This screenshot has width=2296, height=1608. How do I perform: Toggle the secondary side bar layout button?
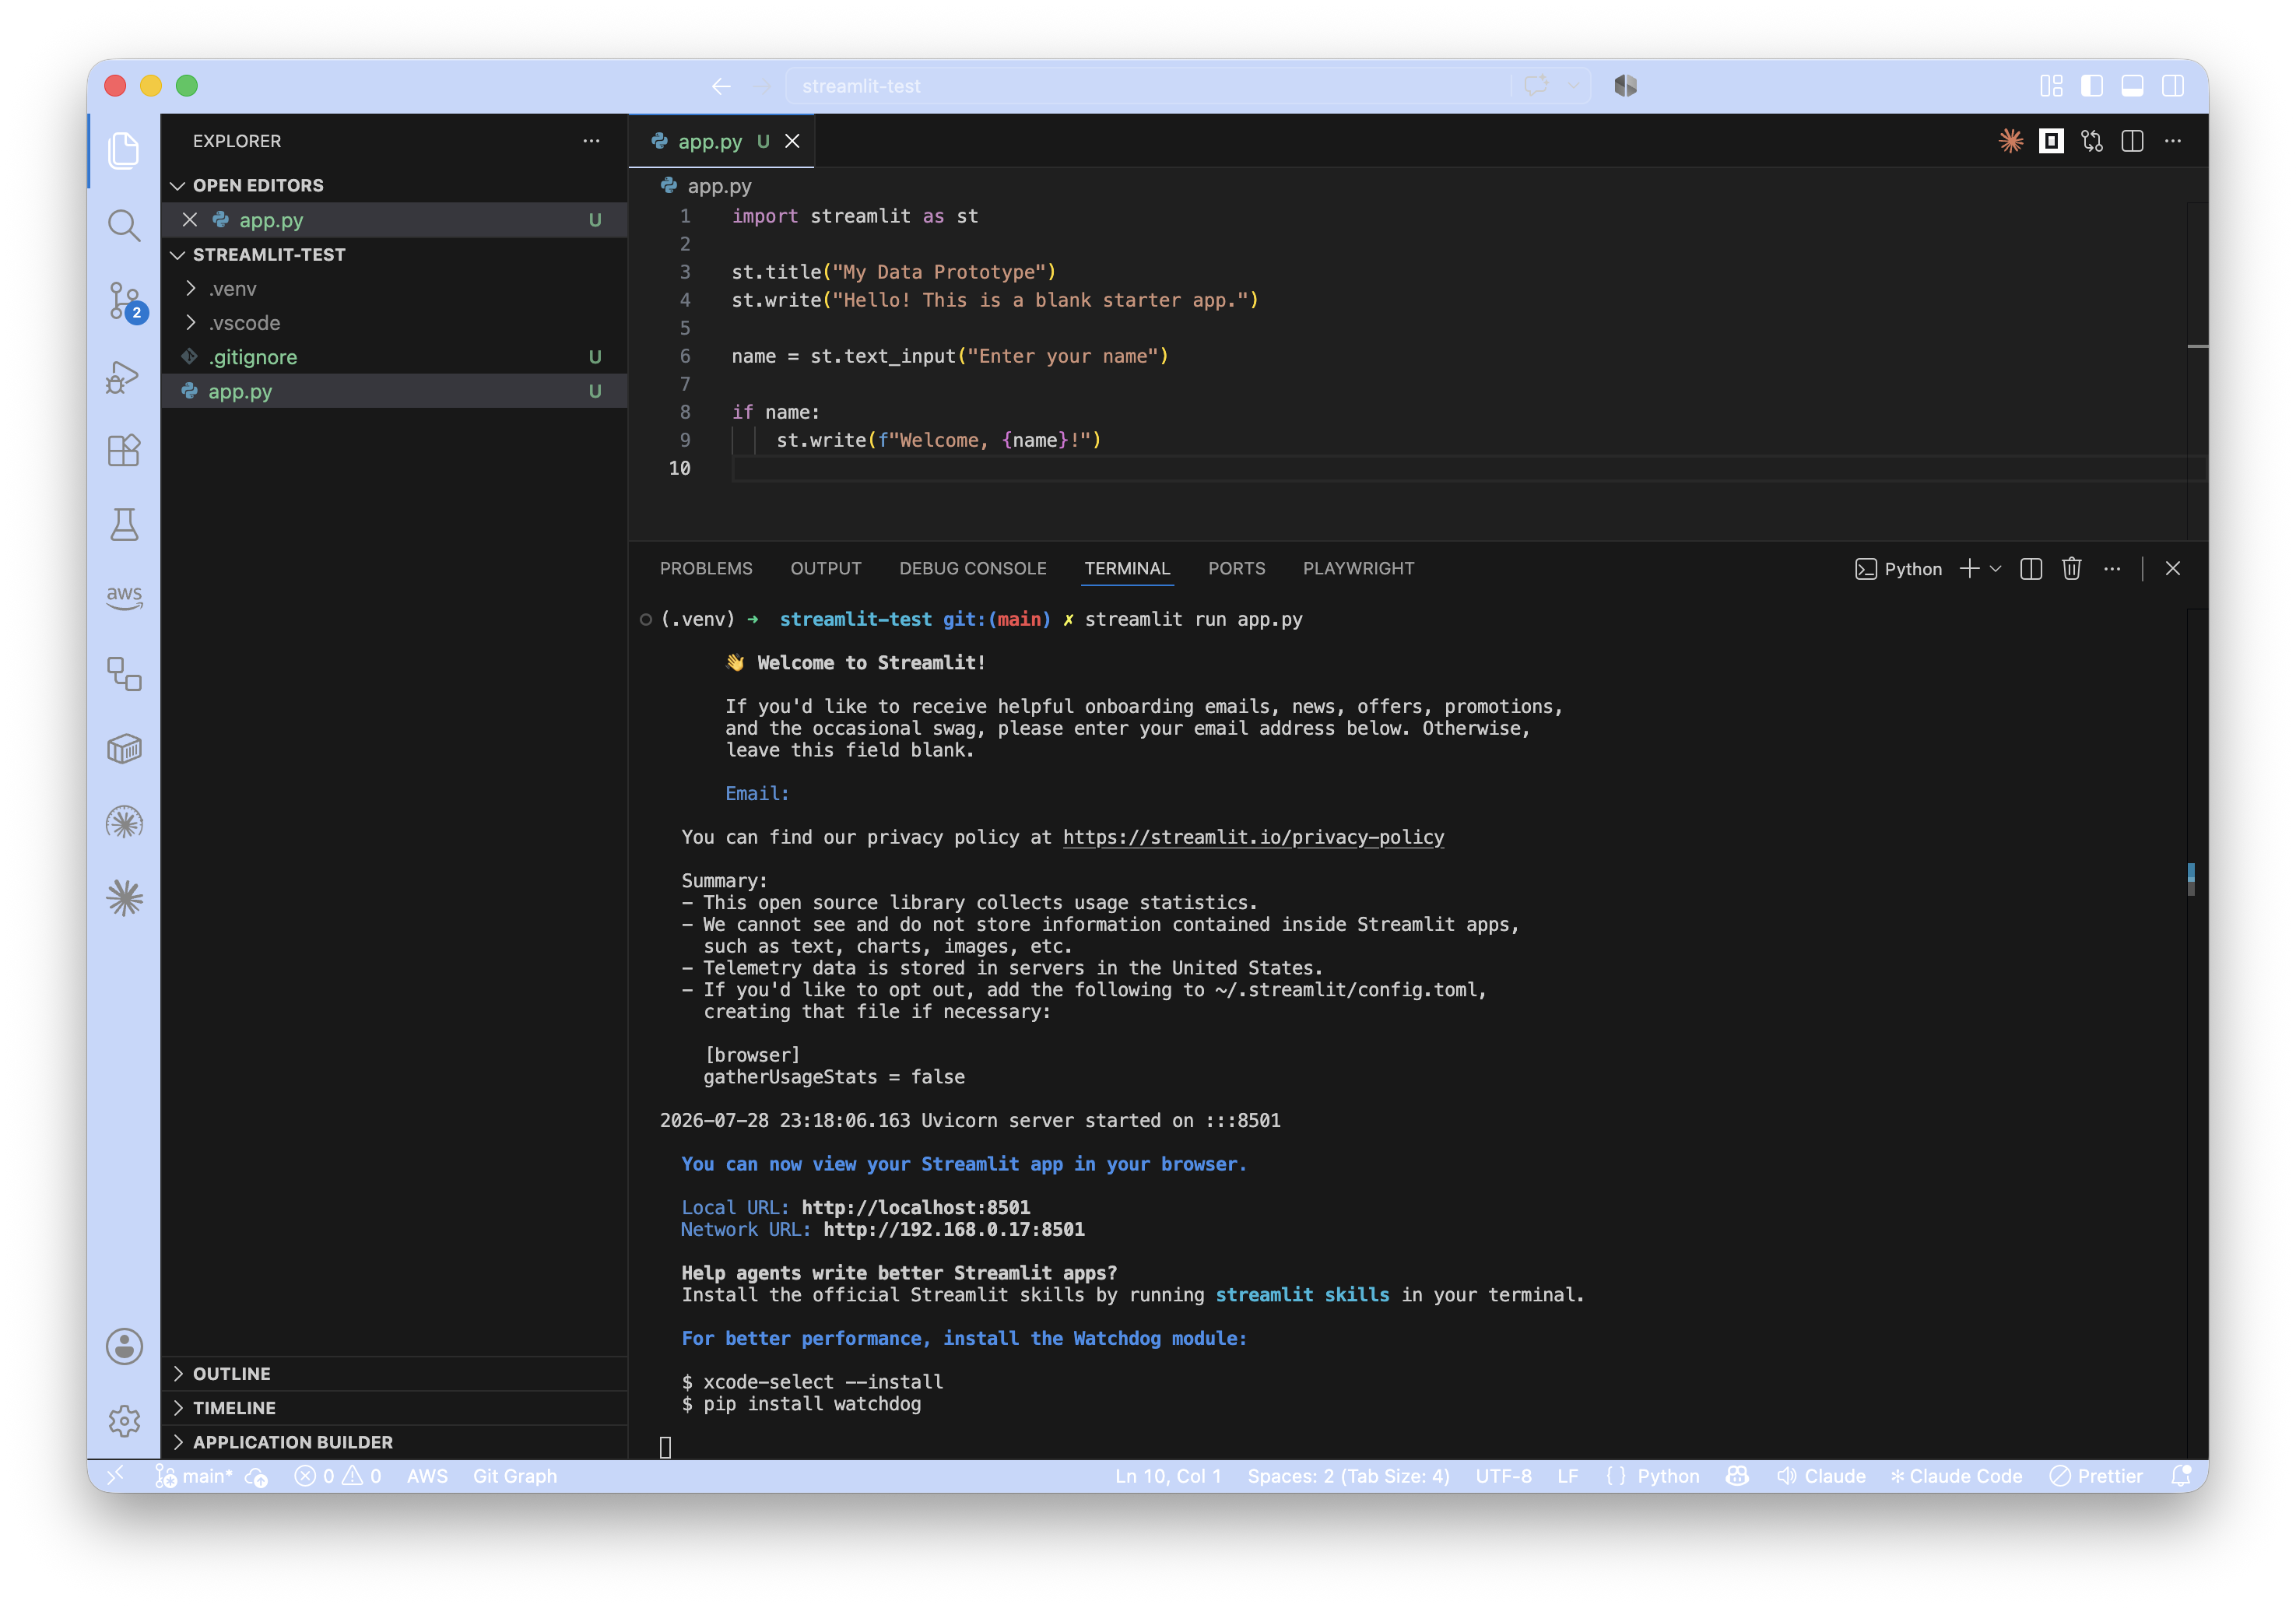click(2173, 86)
